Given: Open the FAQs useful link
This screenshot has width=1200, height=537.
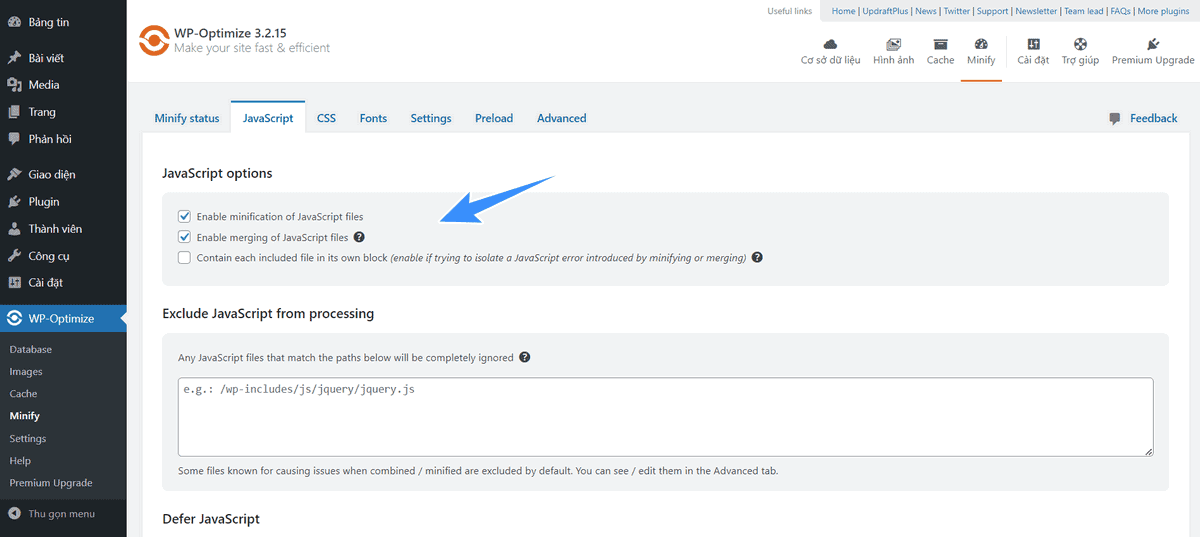Looking at the screenshot, I should tap(1121, 11).
